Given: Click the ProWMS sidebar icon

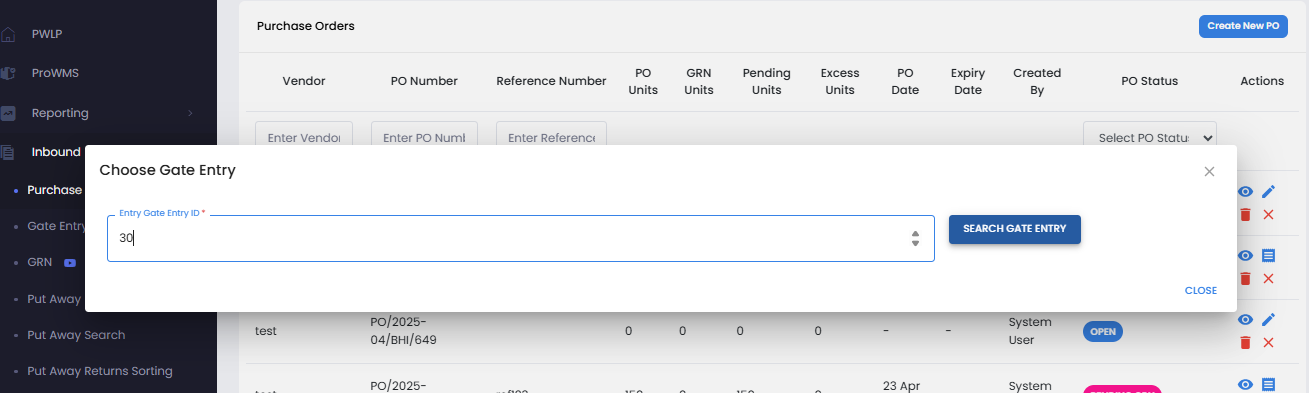Looking at the screenshot, I should pos(8,73).
